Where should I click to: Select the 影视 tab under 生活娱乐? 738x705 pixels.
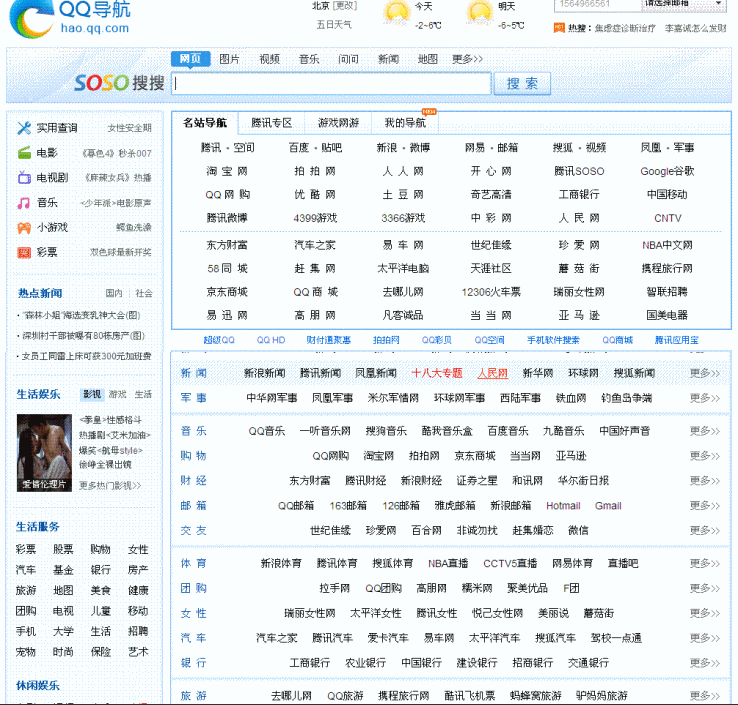click(92, 394)
